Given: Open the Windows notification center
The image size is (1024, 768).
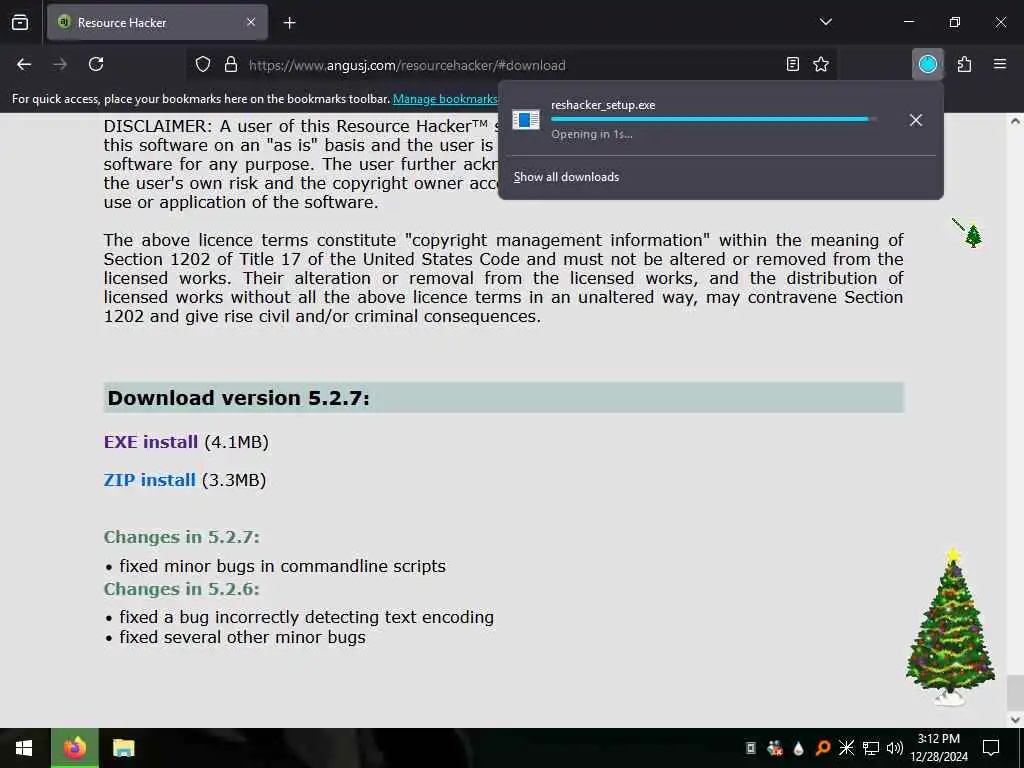Looking at the screenshot, I should coord(991,748).
